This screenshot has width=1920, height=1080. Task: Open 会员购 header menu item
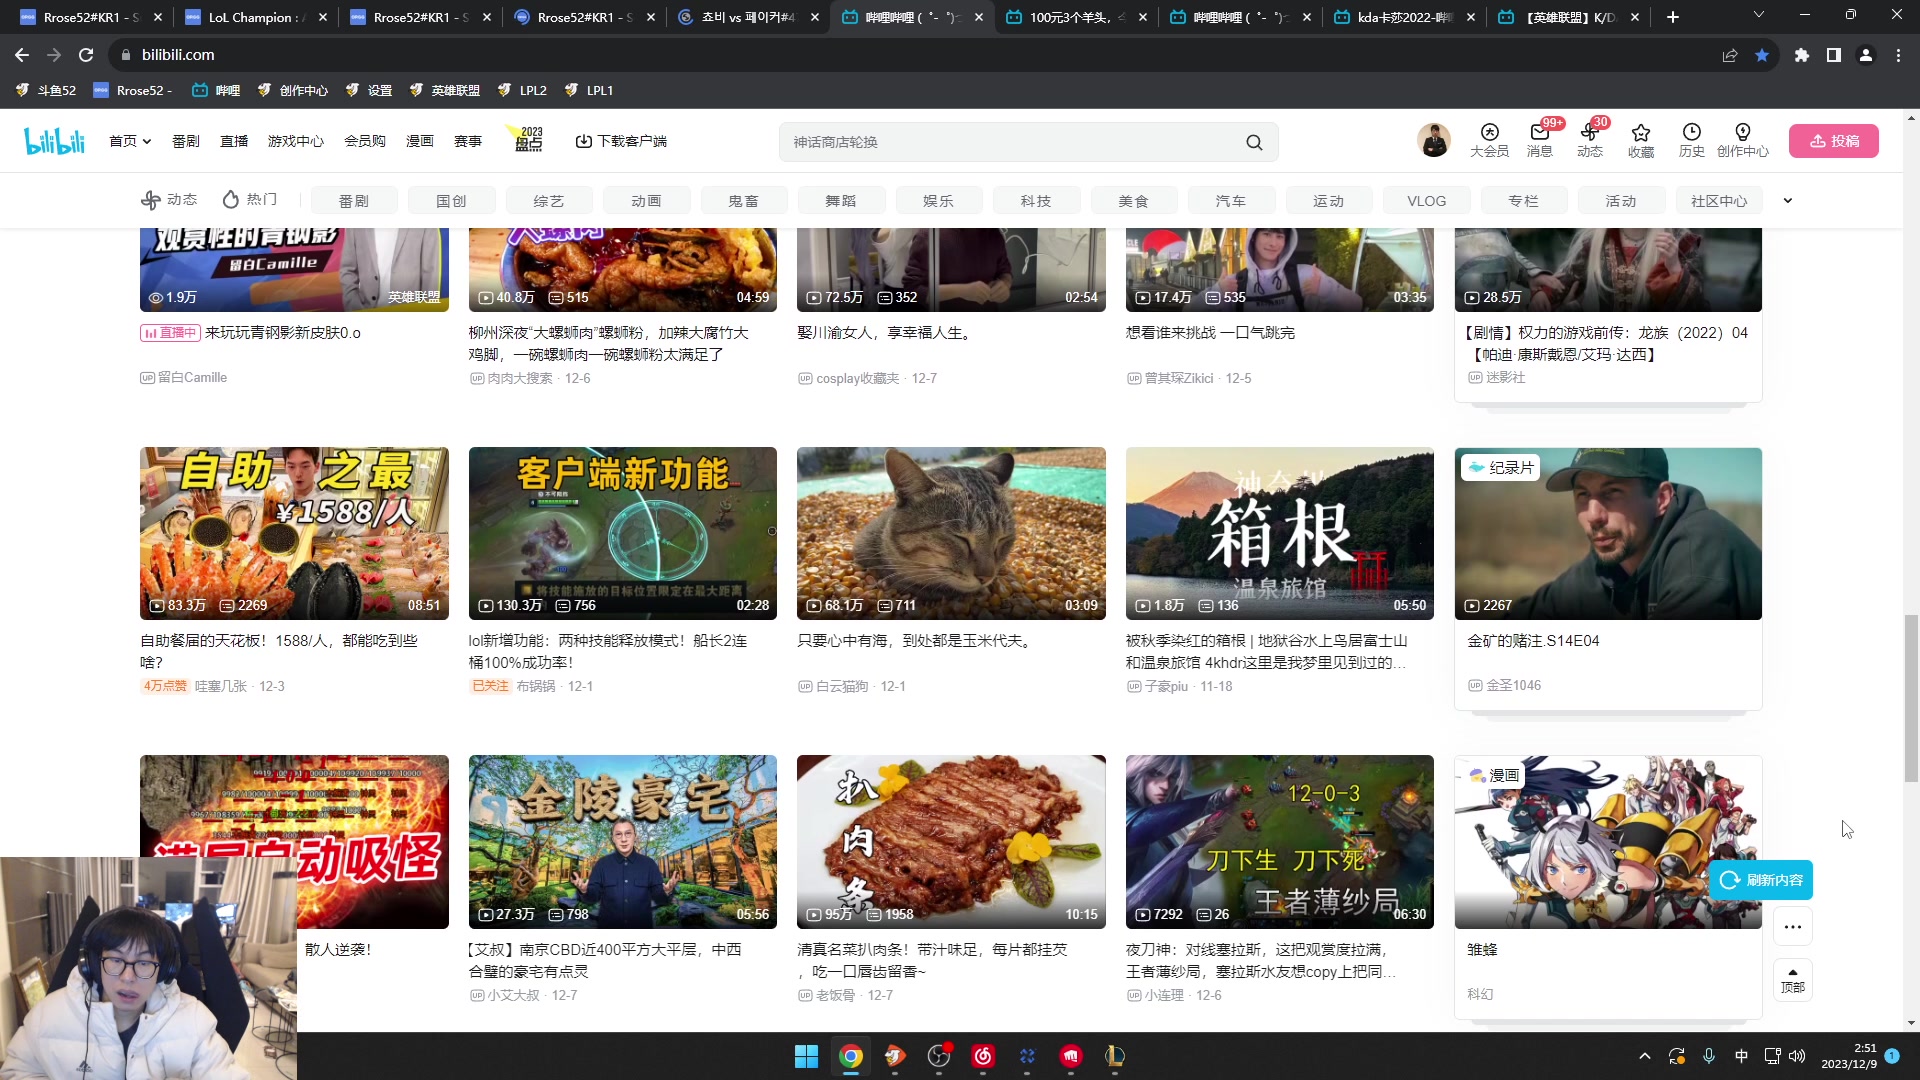pos(365,141)
